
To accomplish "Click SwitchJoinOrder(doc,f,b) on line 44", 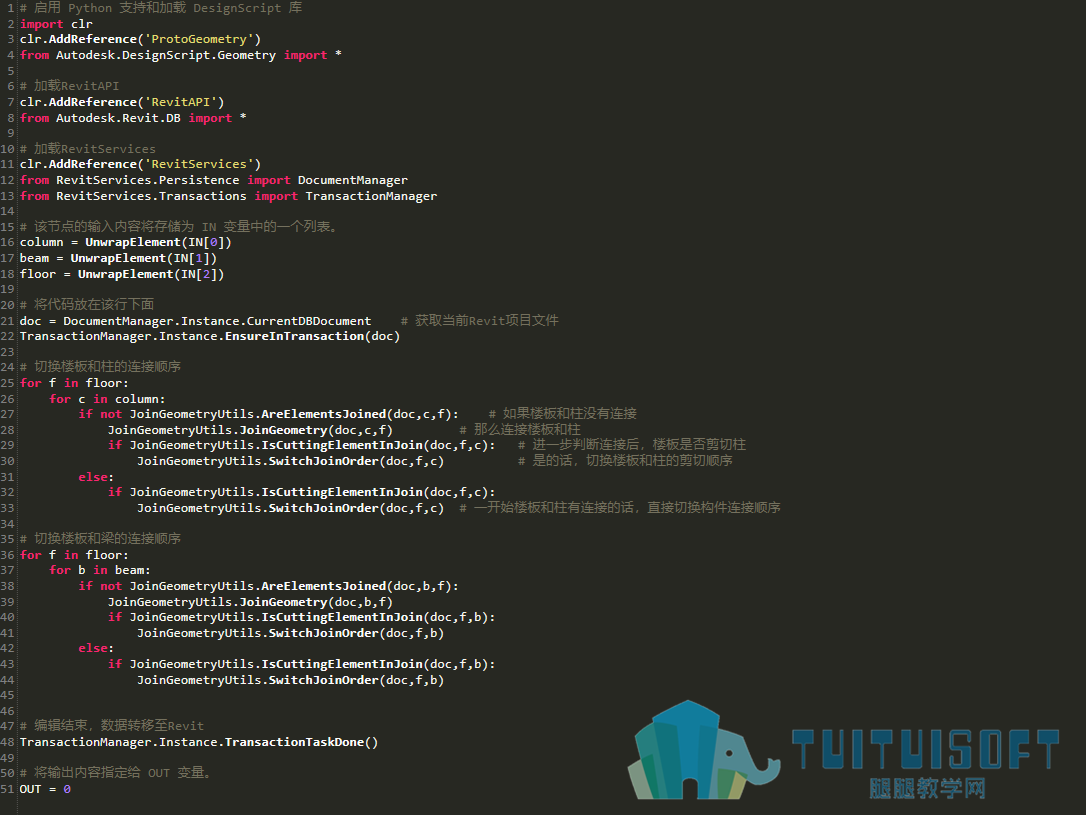I will [x=356, y=680].
